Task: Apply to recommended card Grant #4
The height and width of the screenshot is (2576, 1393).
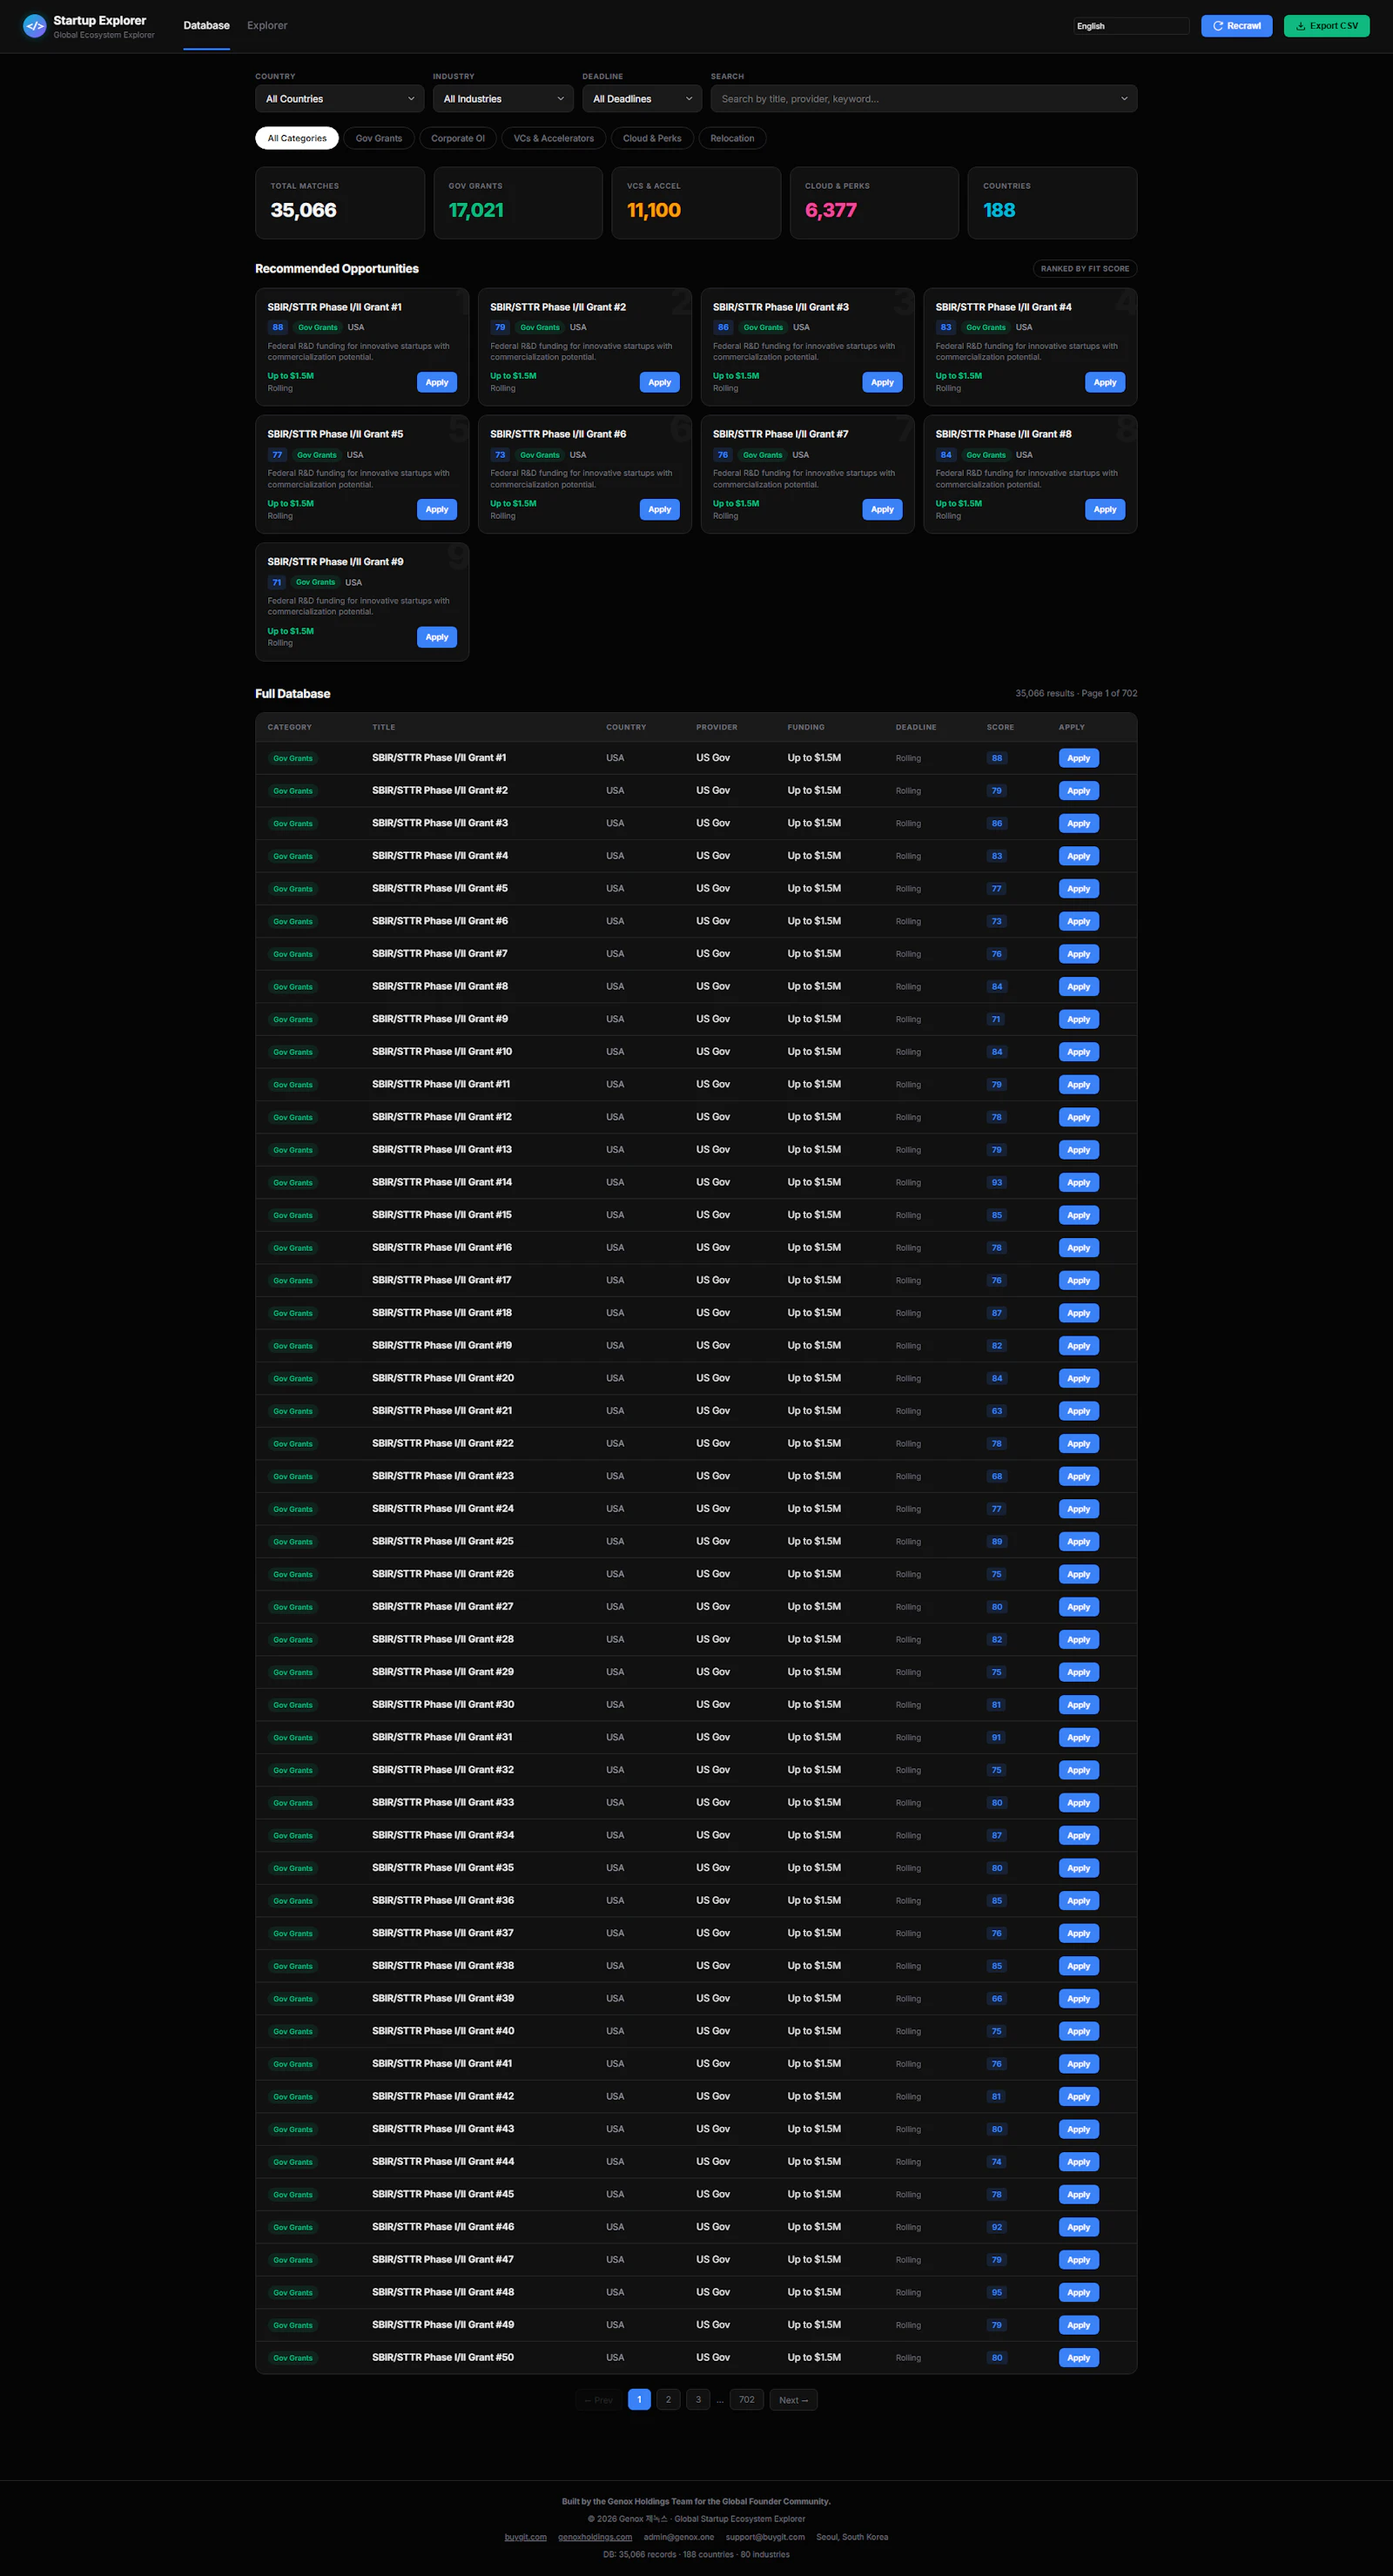Action: pos(1105,382)
